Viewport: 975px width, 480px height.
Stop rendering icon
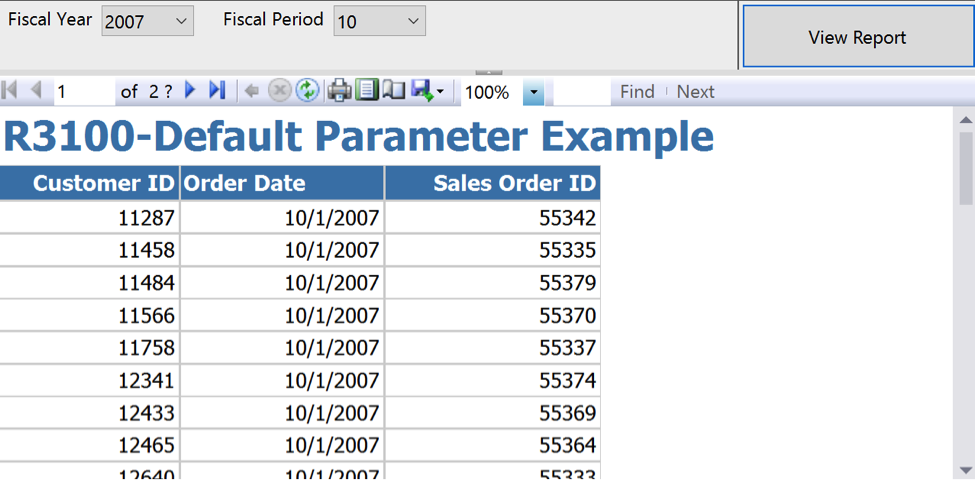pyautogui.click(x=280, y=91)
